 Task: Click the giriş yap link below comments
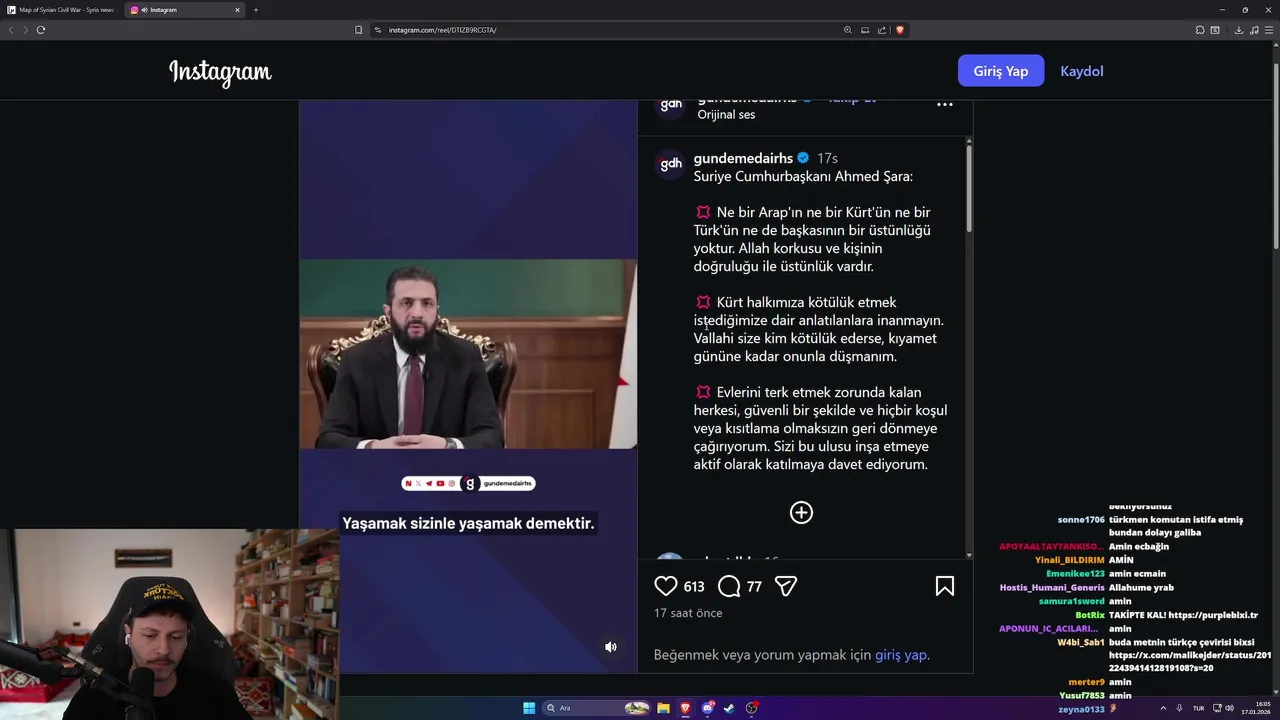coord(901,655)
